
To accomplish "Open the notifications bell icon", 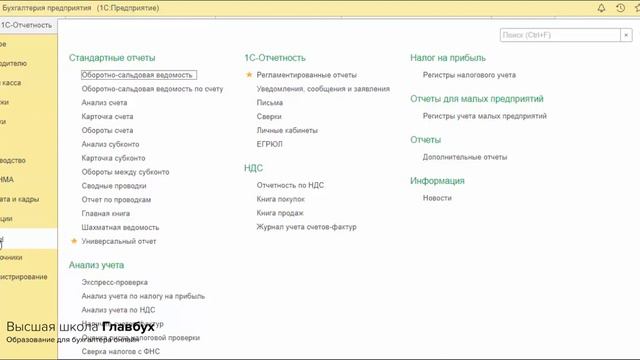I will coord(601,8).
